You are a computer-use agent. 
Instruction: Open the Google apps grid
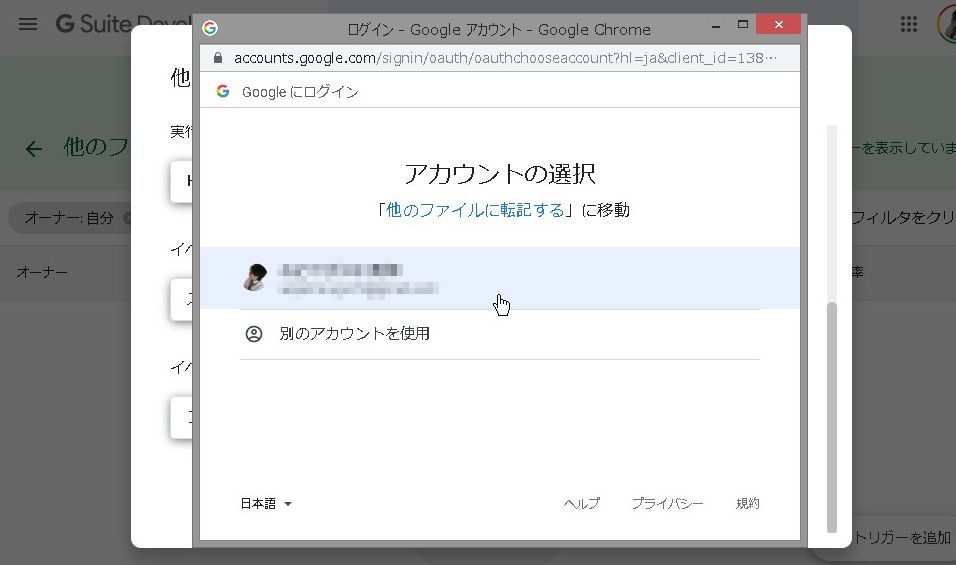tap(909, 24)
